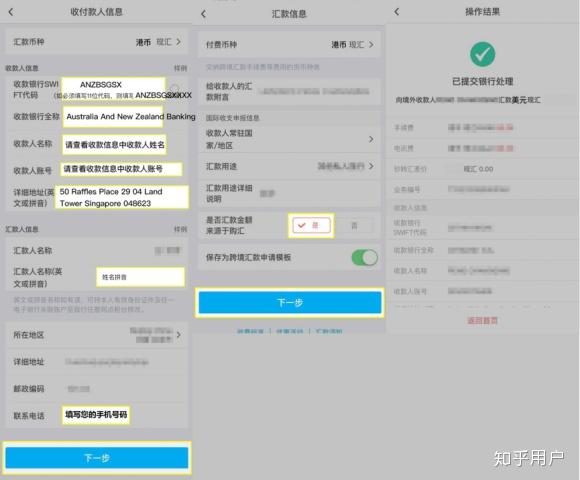Click 返回首页 link
The image size is (580, 480).
coord(482,320)
